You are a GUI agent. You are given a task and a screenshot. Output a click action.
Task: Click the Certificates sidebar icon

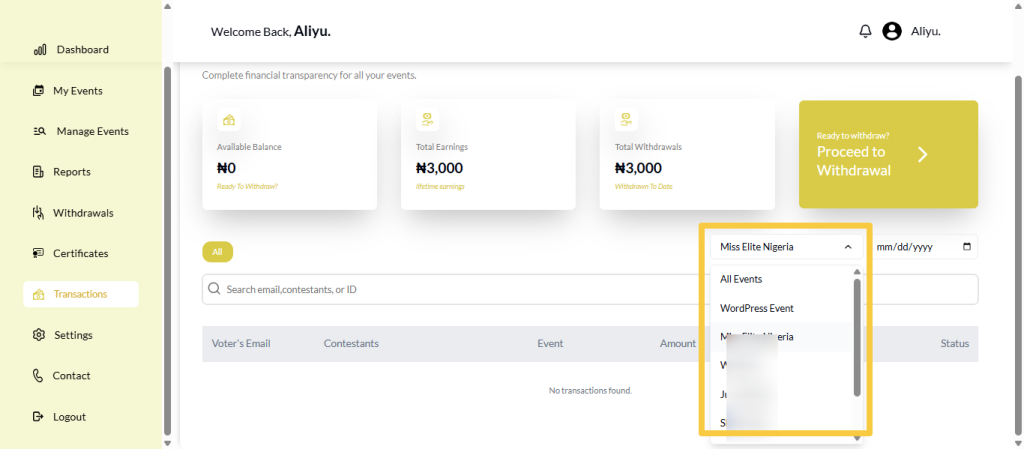tap(39, 254)
